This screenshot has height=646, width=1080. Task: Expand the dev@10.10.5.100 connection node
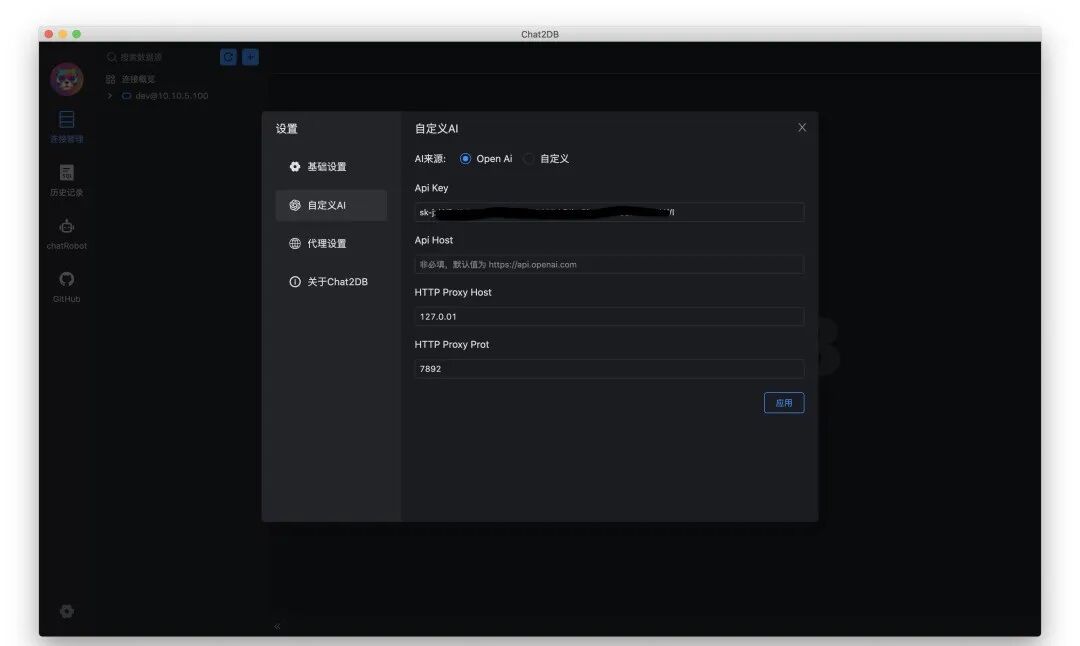click(x=109, y=95)
